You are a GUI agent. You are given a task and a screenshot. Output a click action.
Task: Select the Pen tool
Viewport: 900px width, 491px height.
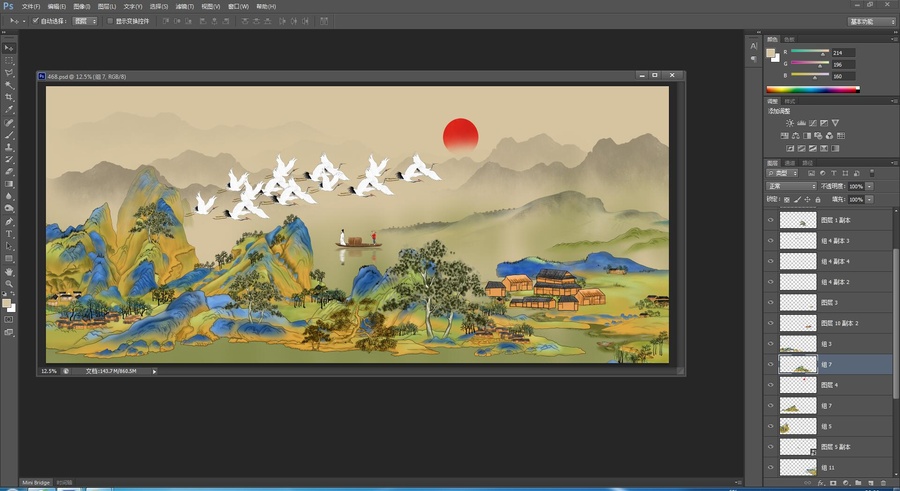pyautogui.click(x=9, y=222)
